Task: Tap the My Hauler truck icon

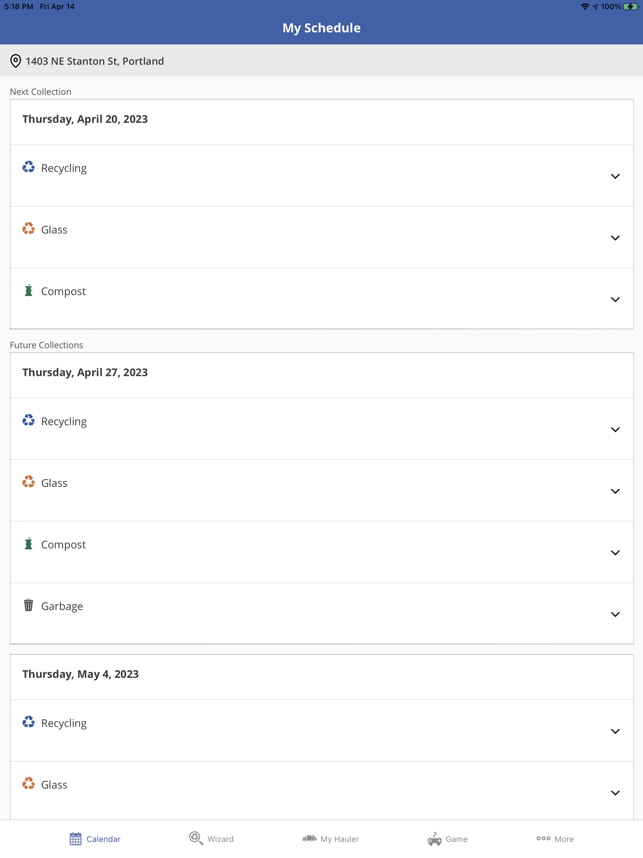Action: coord(310,838)
